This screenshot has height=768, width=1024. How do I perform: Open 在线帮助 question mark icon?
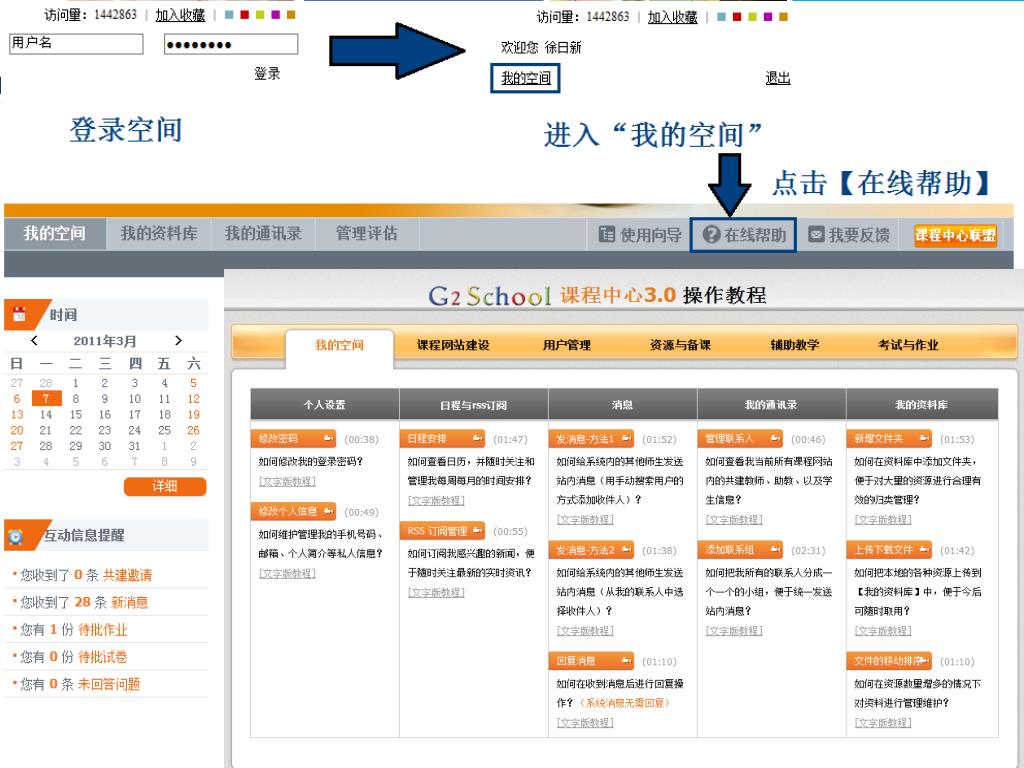712,235
